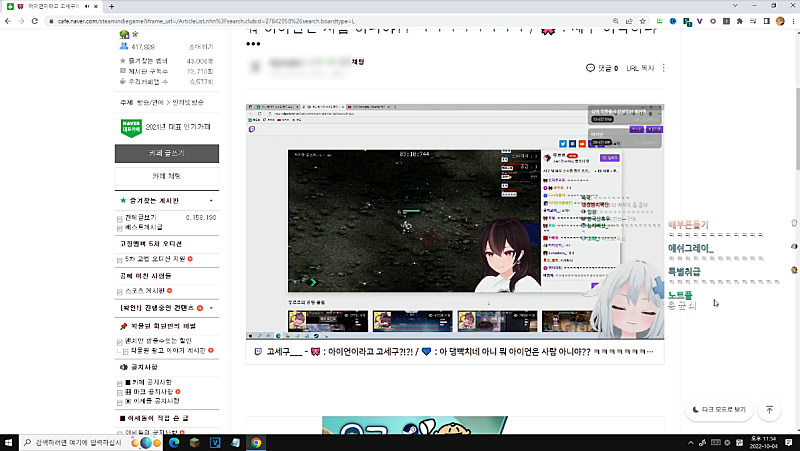Open the 베스트게시글 board link

coord(143,227)
